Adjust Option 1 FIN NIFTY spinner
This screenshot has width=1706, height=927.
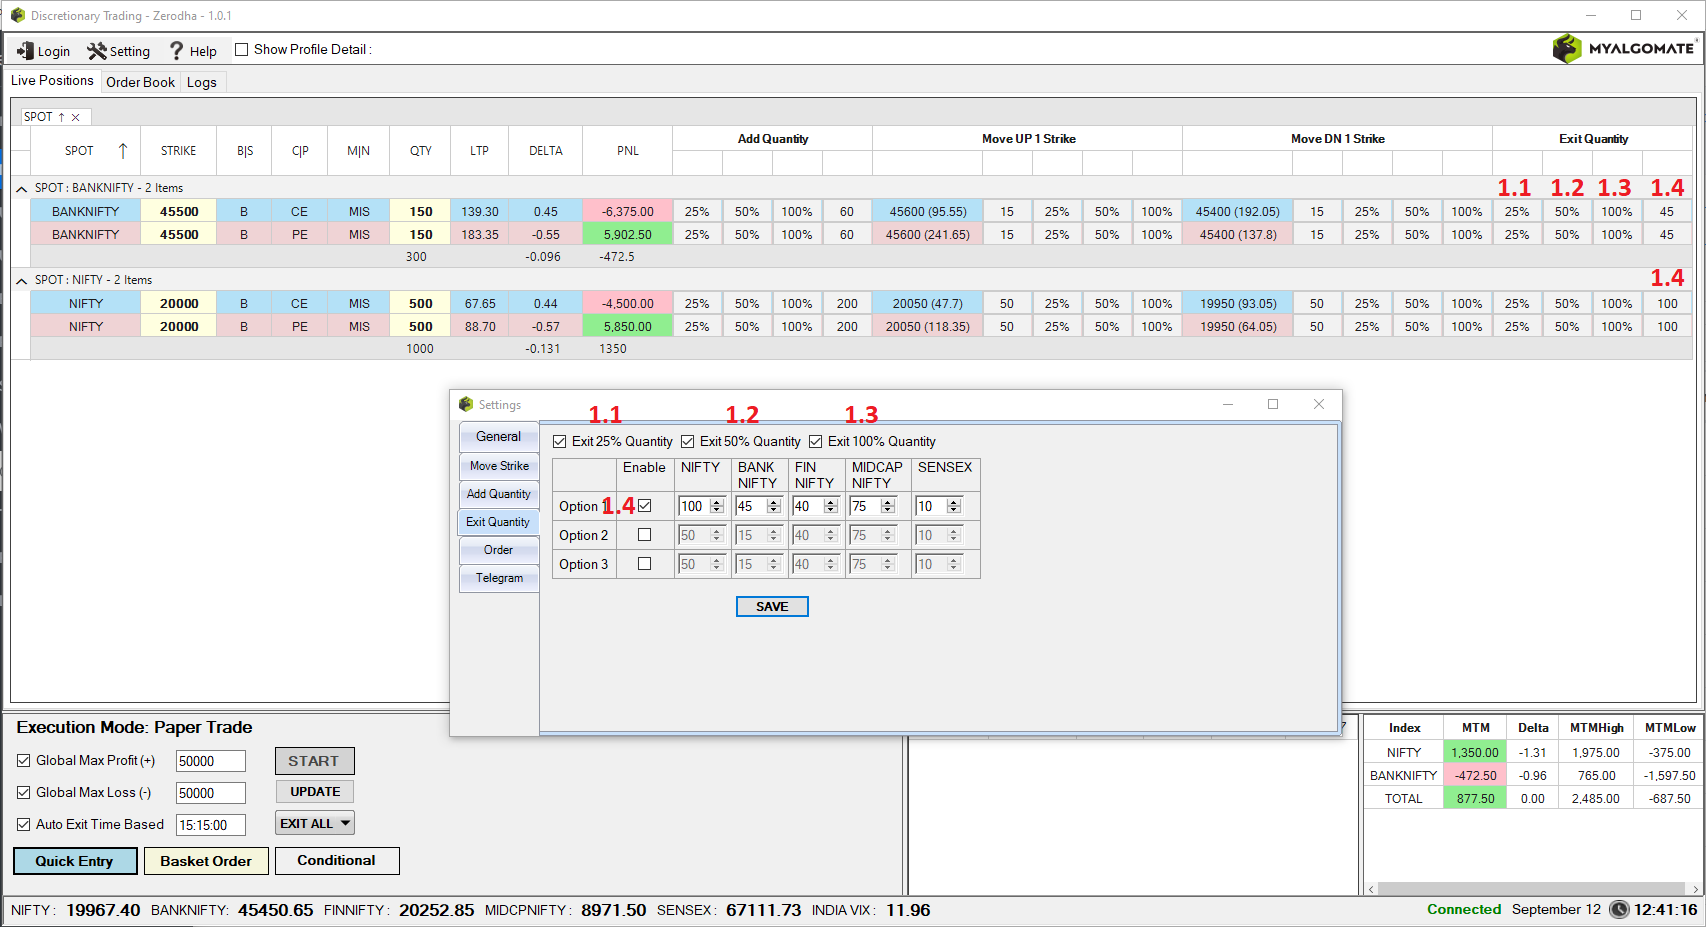[830, 506]
